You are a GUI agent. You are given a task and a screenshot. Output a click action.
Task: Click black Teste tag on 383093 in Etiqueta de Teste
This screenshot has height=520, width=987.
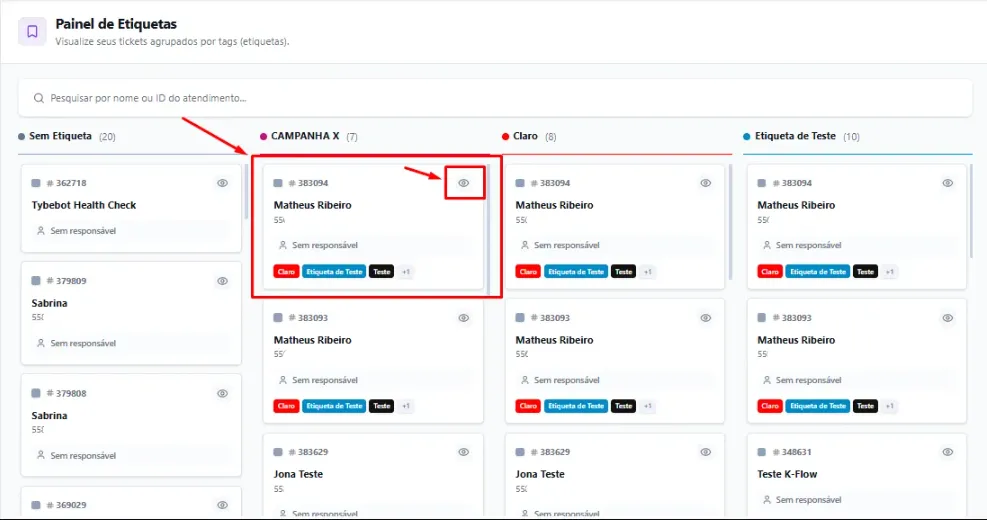[x=866, y=406]
